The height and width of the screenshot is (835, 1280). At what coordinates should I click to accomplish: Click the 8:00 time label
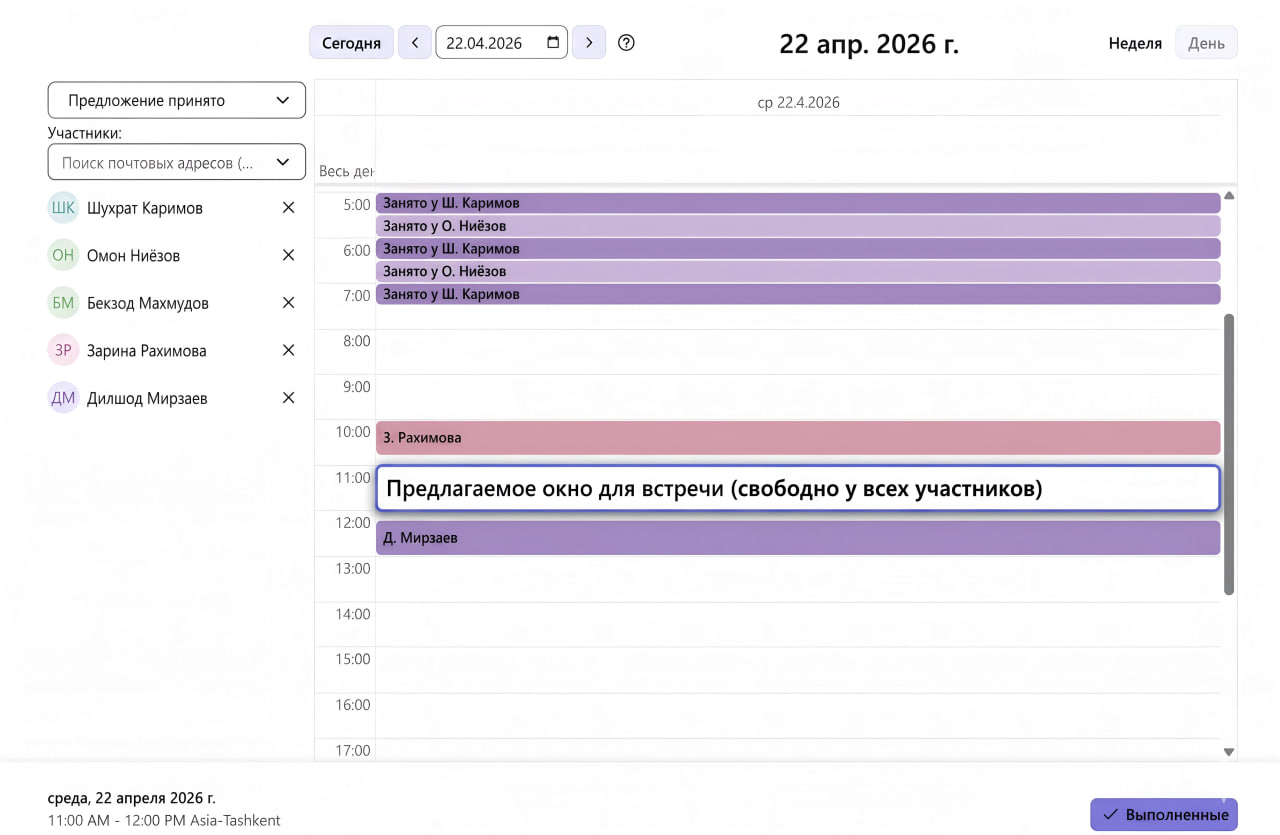coord(356,341)
